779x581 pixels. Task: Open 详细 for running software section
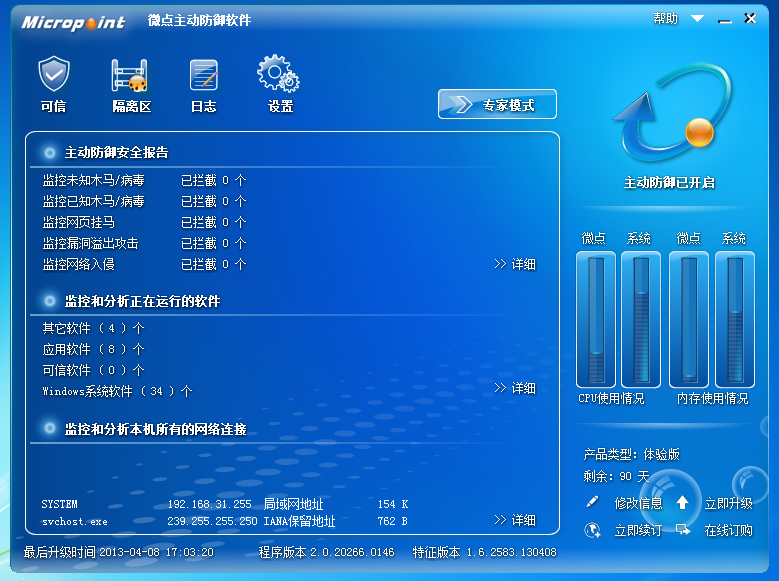(x=515, y=388)
